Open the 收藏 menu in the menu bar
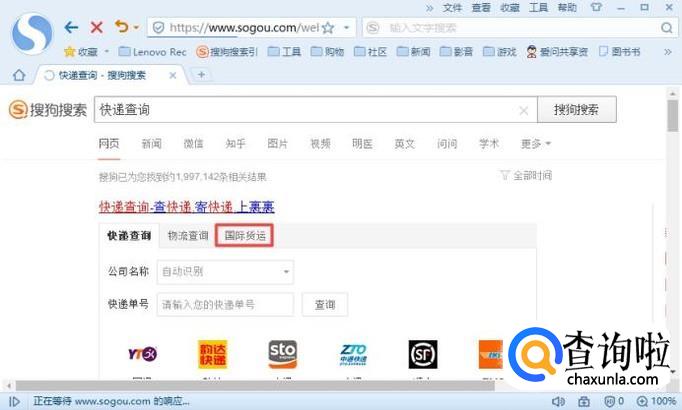This screenshot has height=410, width=682. tap(510, 7)
